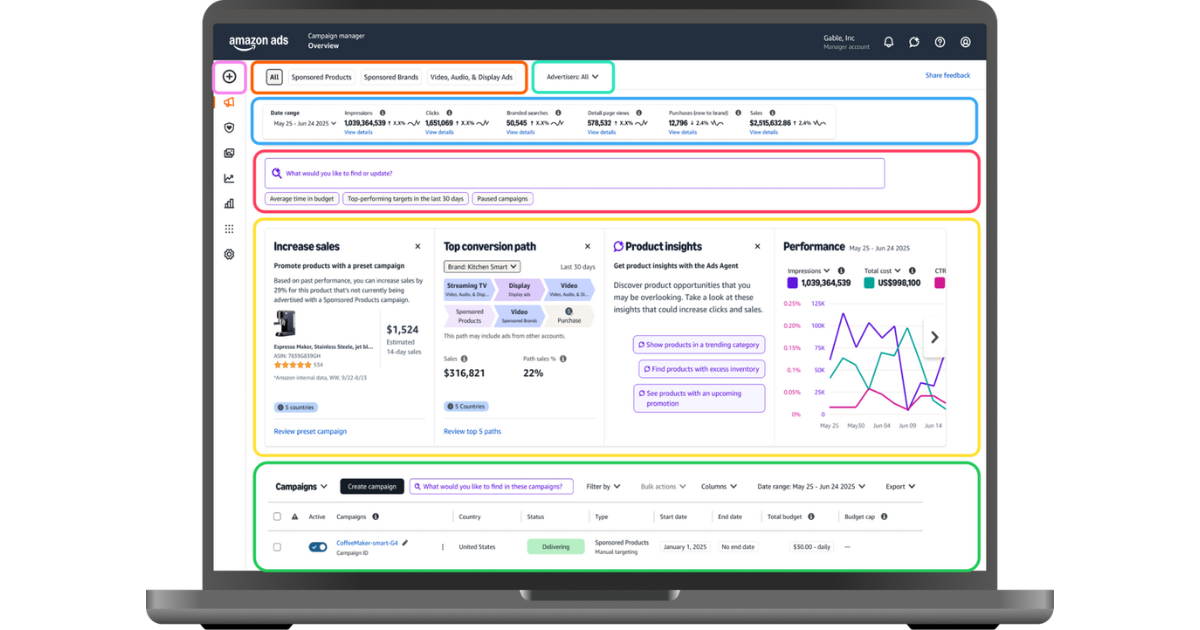Expand the Advertisers: All dropdown

tap(573, 77)
